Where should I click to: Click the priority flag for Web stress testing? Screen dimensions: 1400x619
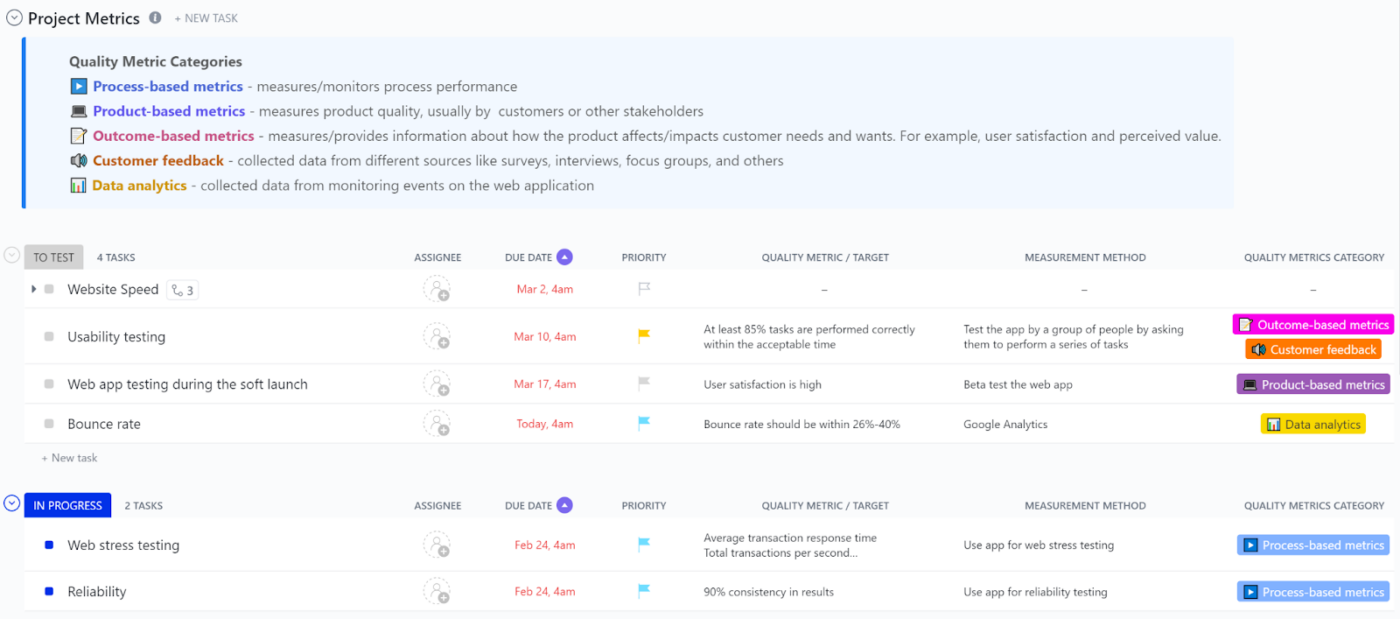tap(644, 545)
